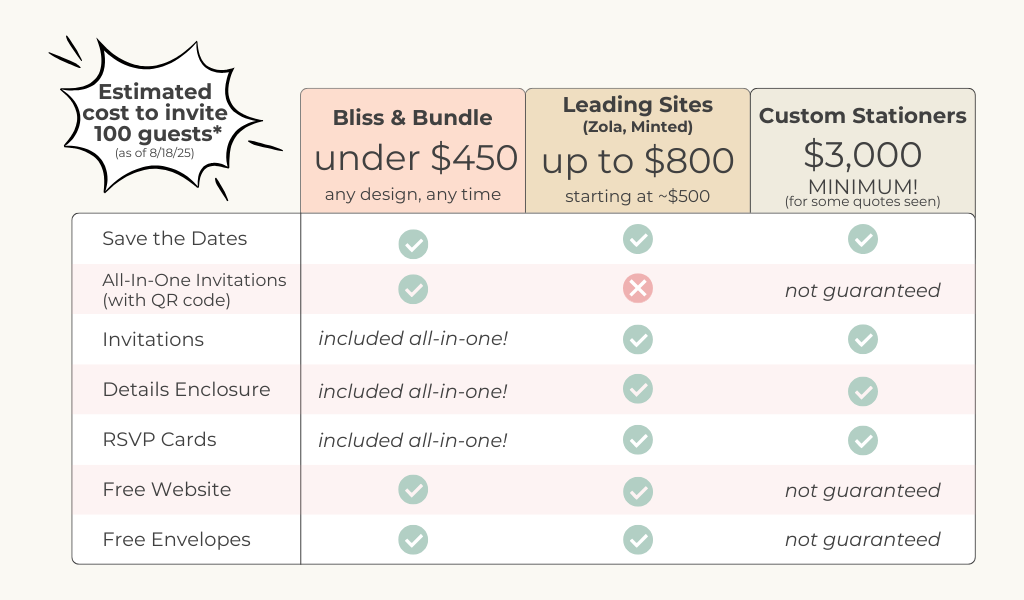Select the Bliss & Bundle column header
The height and width of the screenshot is (600, 1024).
coord(413,117)
